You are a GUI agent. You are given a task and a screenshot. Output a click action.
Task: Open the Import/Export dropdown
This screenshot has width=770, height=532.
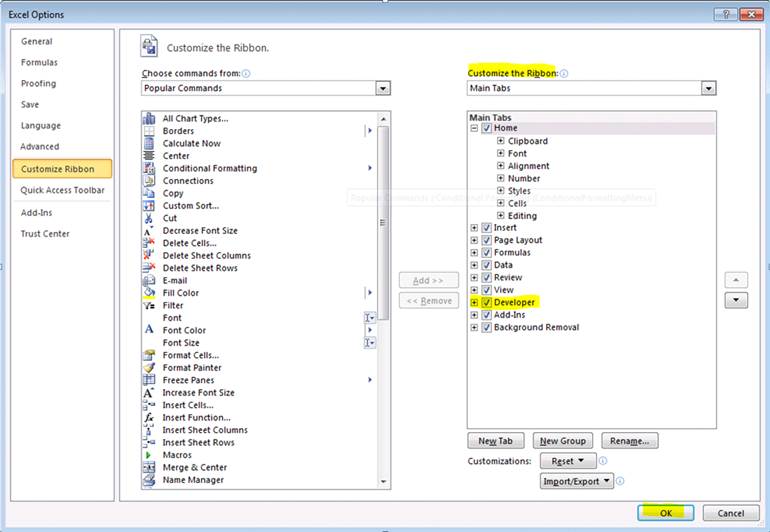[x=577, y=481]
